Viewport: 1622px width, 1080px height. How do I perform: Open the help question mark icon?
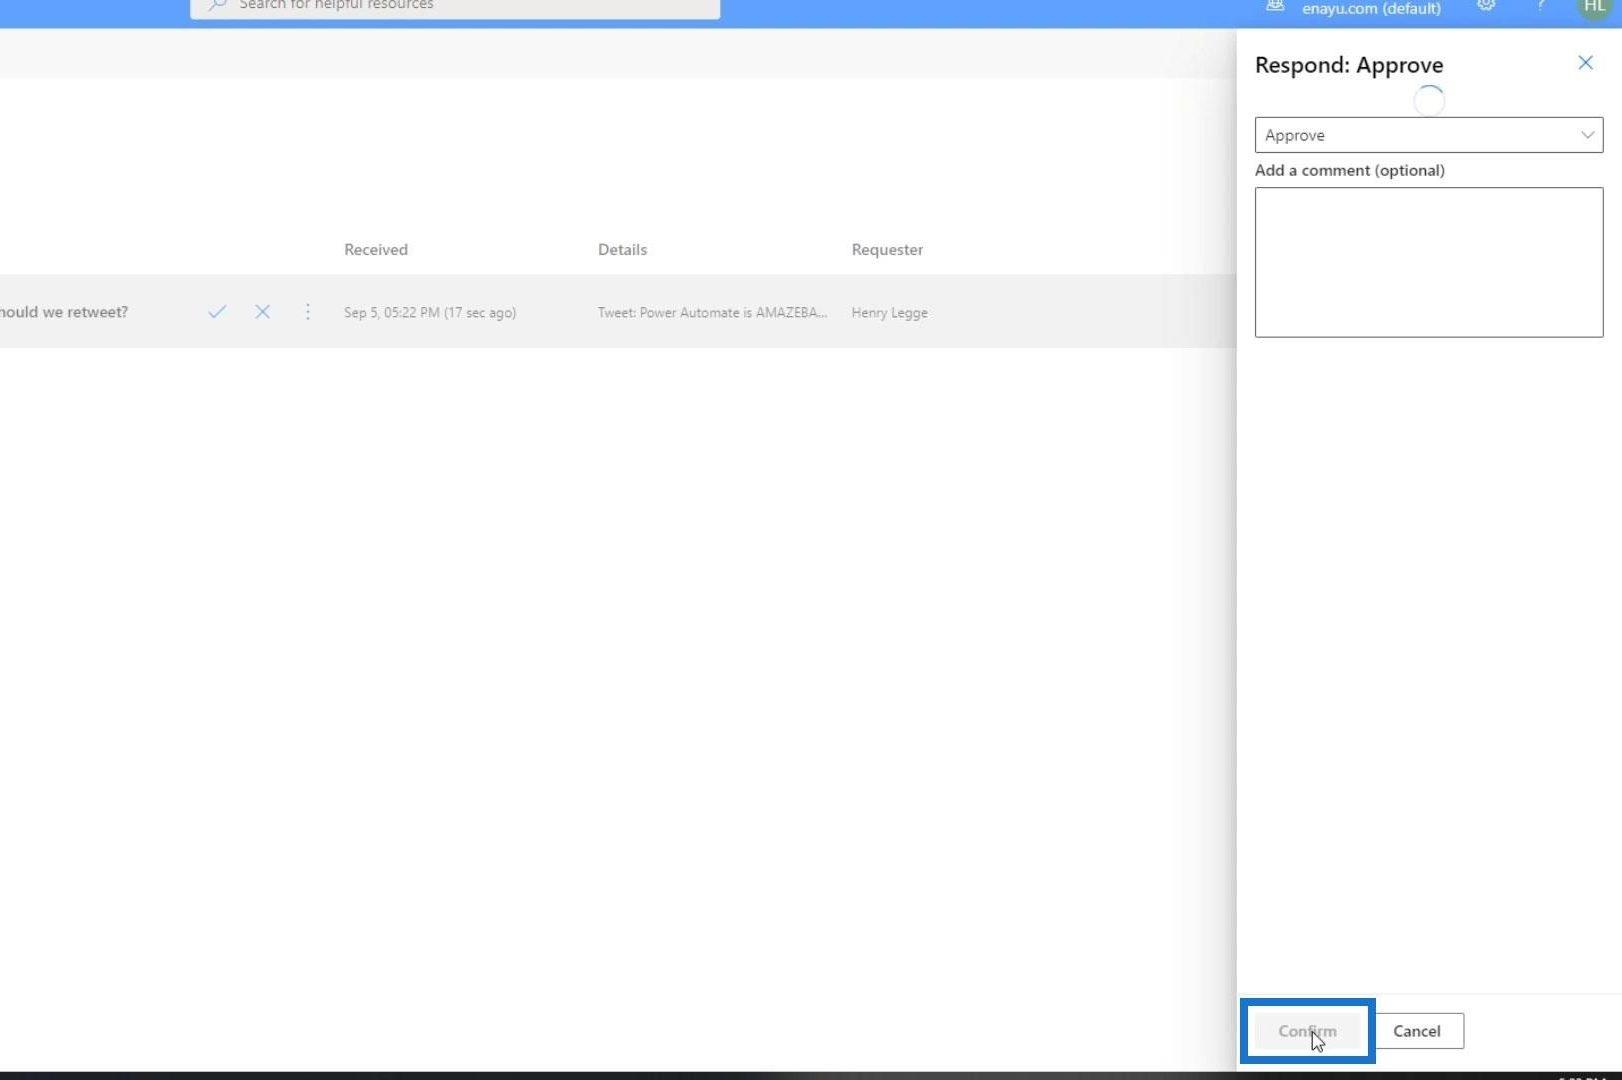1541,6
